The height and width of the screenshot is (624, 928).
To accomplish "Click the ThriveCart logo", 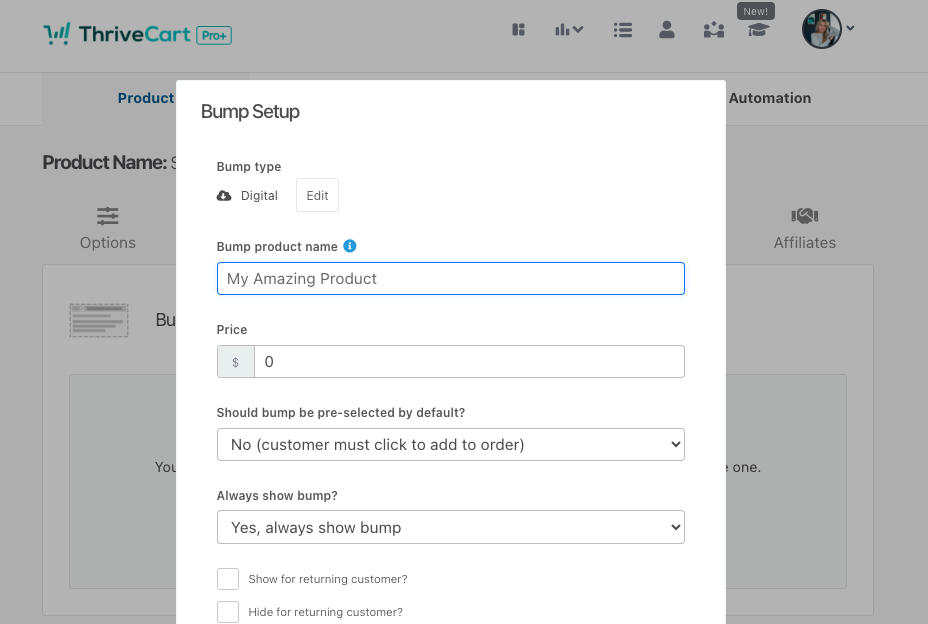I will tap(138, 35).
